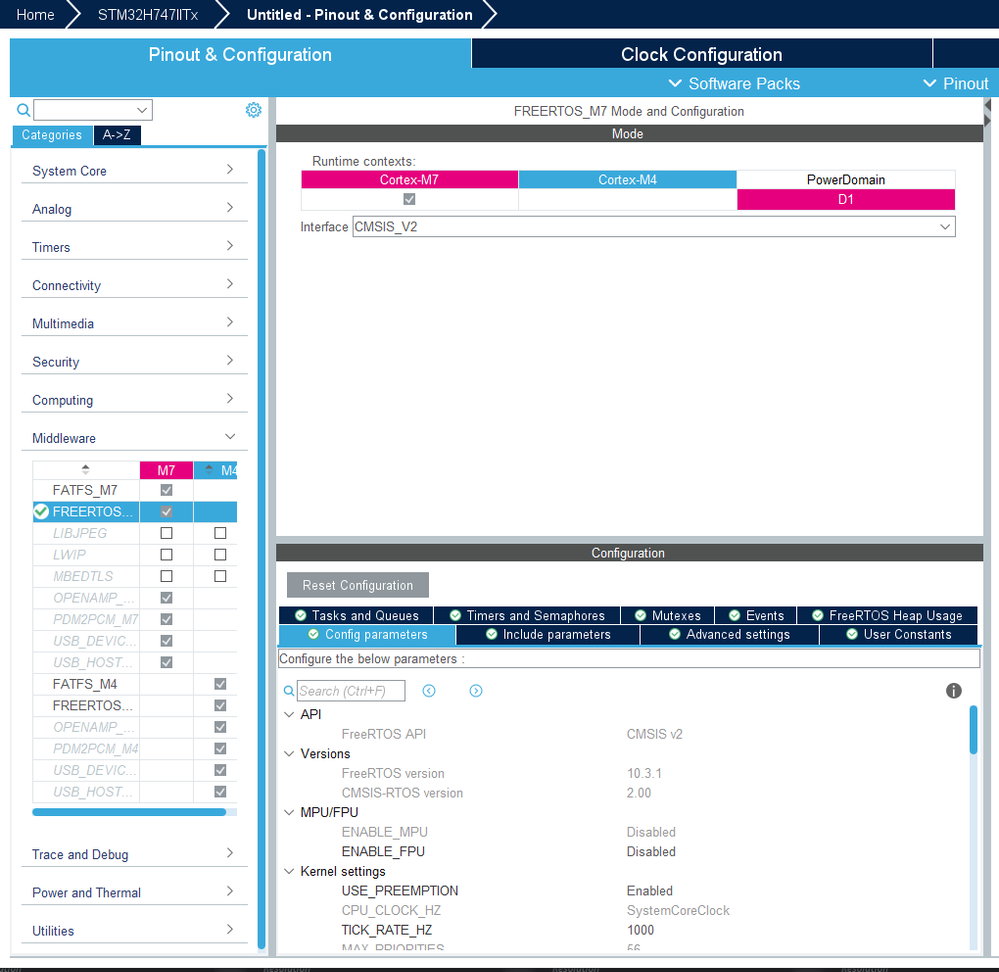Screen dimensions: 999x972
Task: Open the Pinout dropdown menu
Action: coord(956,83)
